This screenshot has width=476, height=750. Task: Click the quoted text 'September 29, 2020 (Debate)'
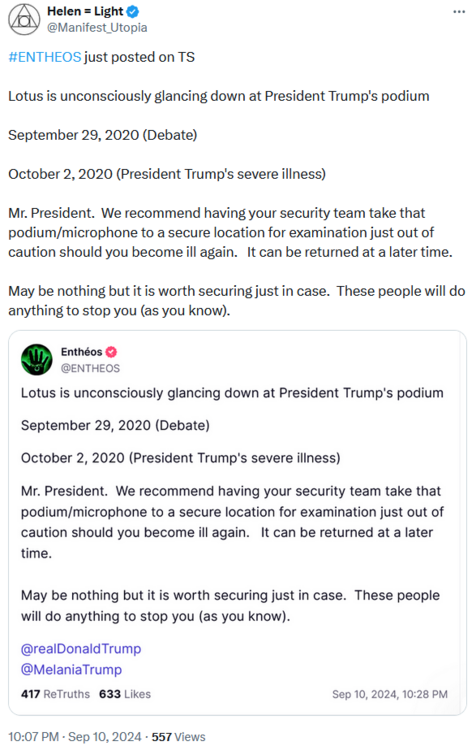(115, 425)
